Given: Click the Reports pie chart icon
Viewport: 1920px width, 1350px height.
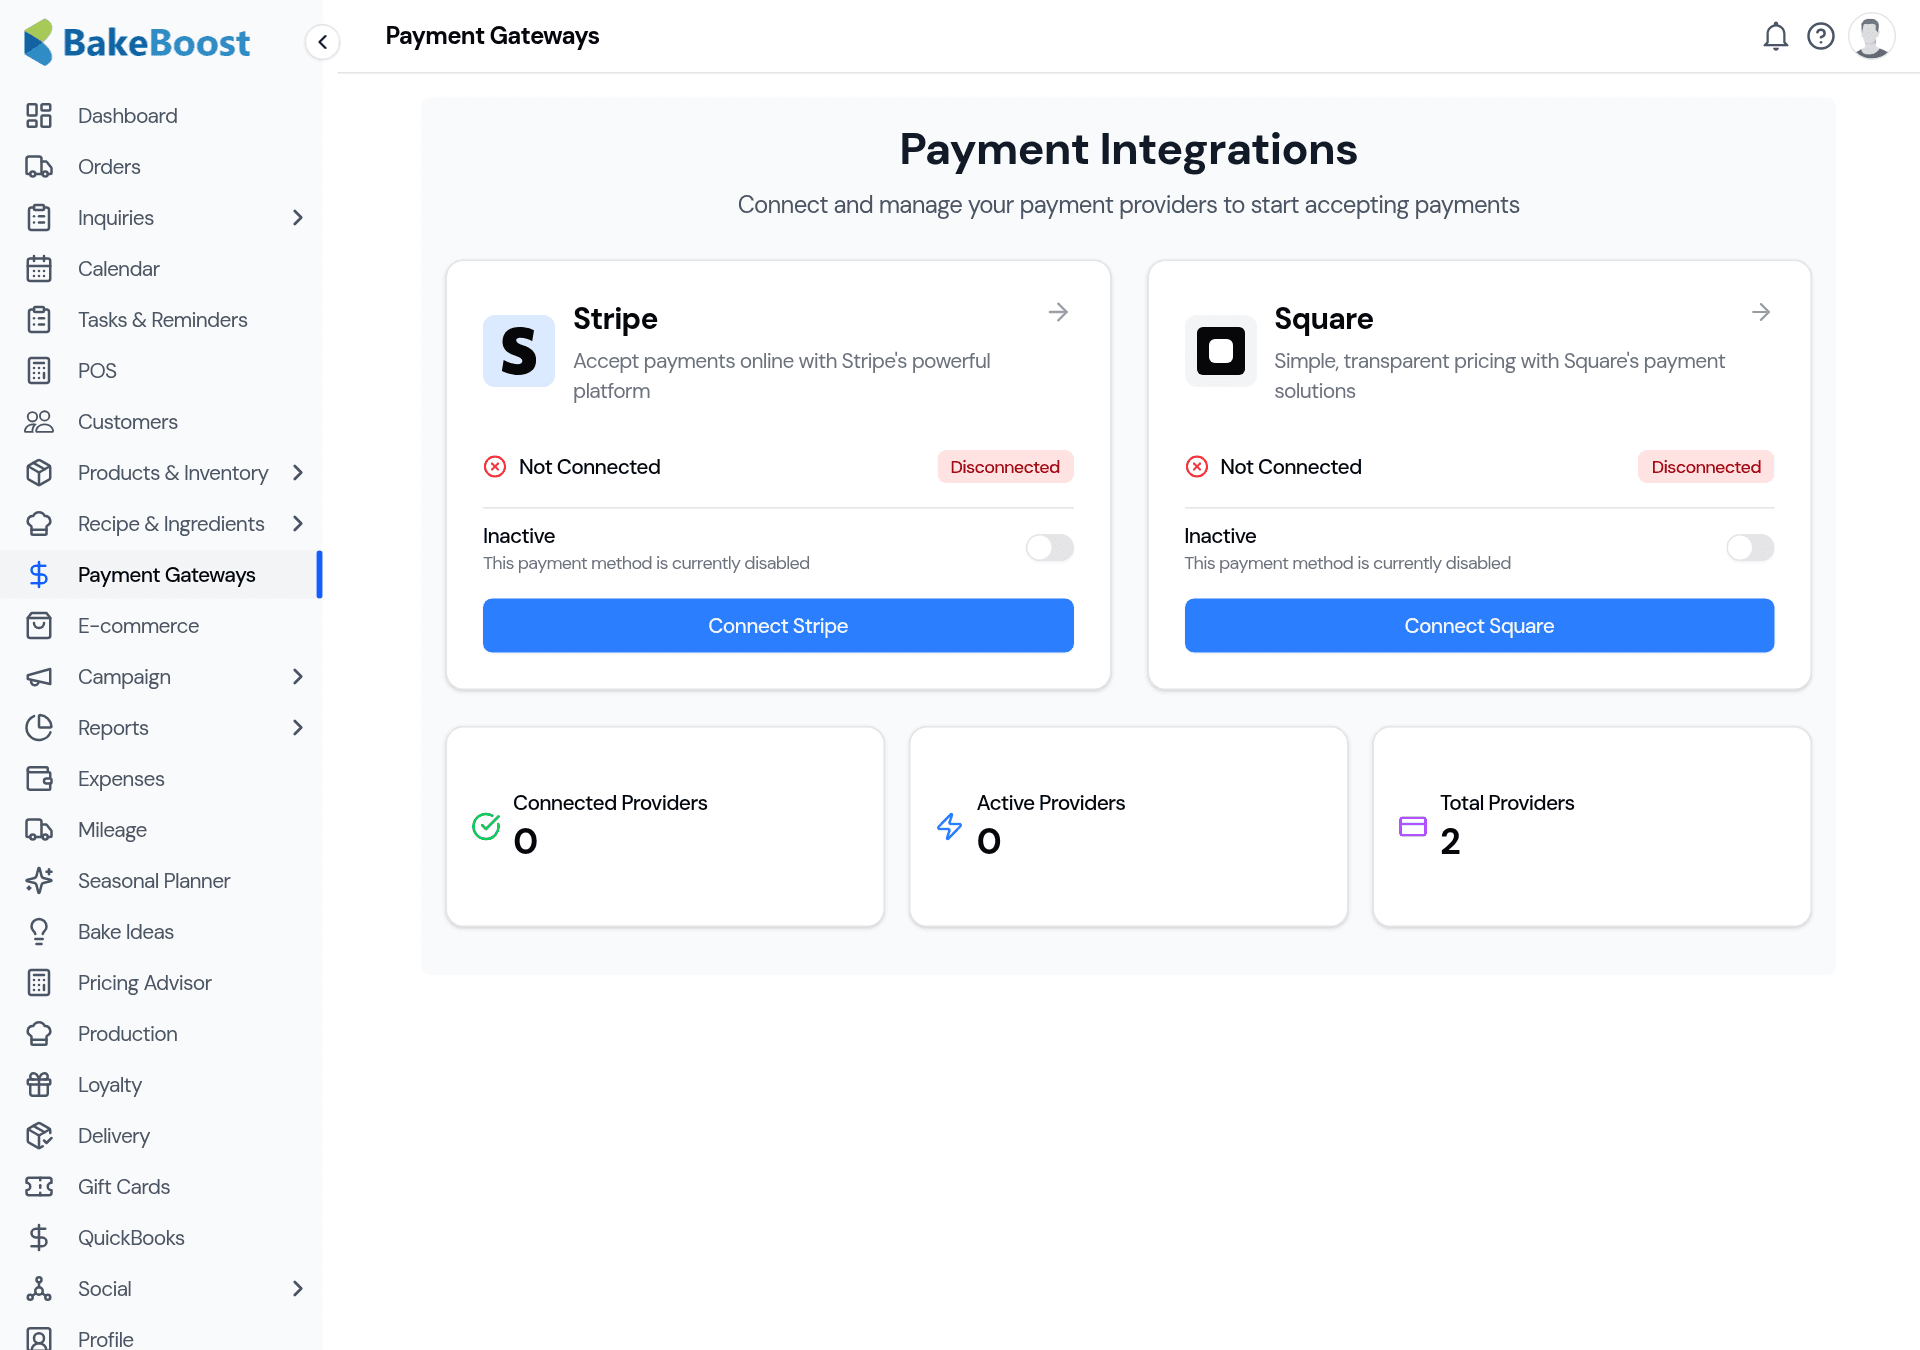Looking at the screenshot, I should coord(39,728).
